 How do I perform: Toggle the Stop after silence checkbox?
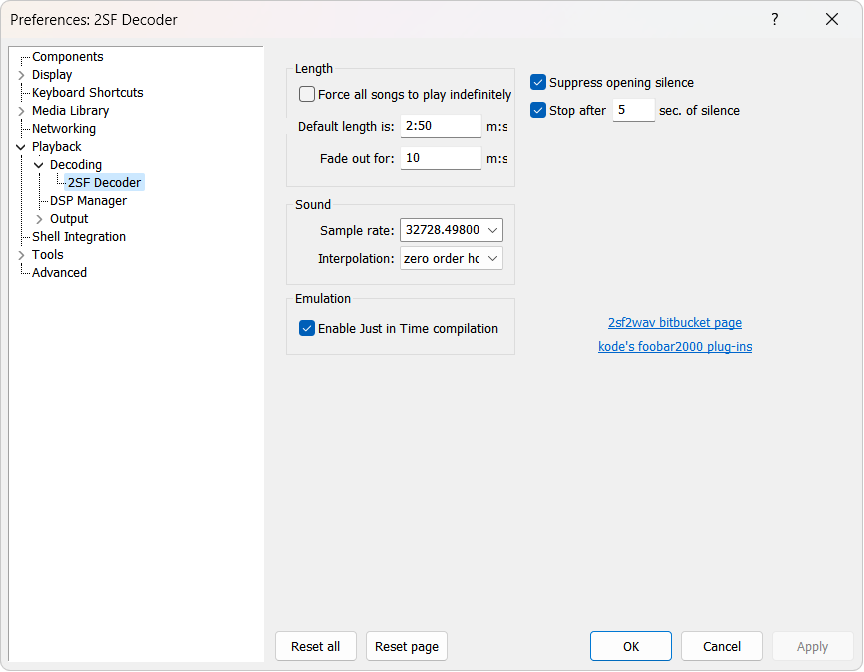(538, 111)
